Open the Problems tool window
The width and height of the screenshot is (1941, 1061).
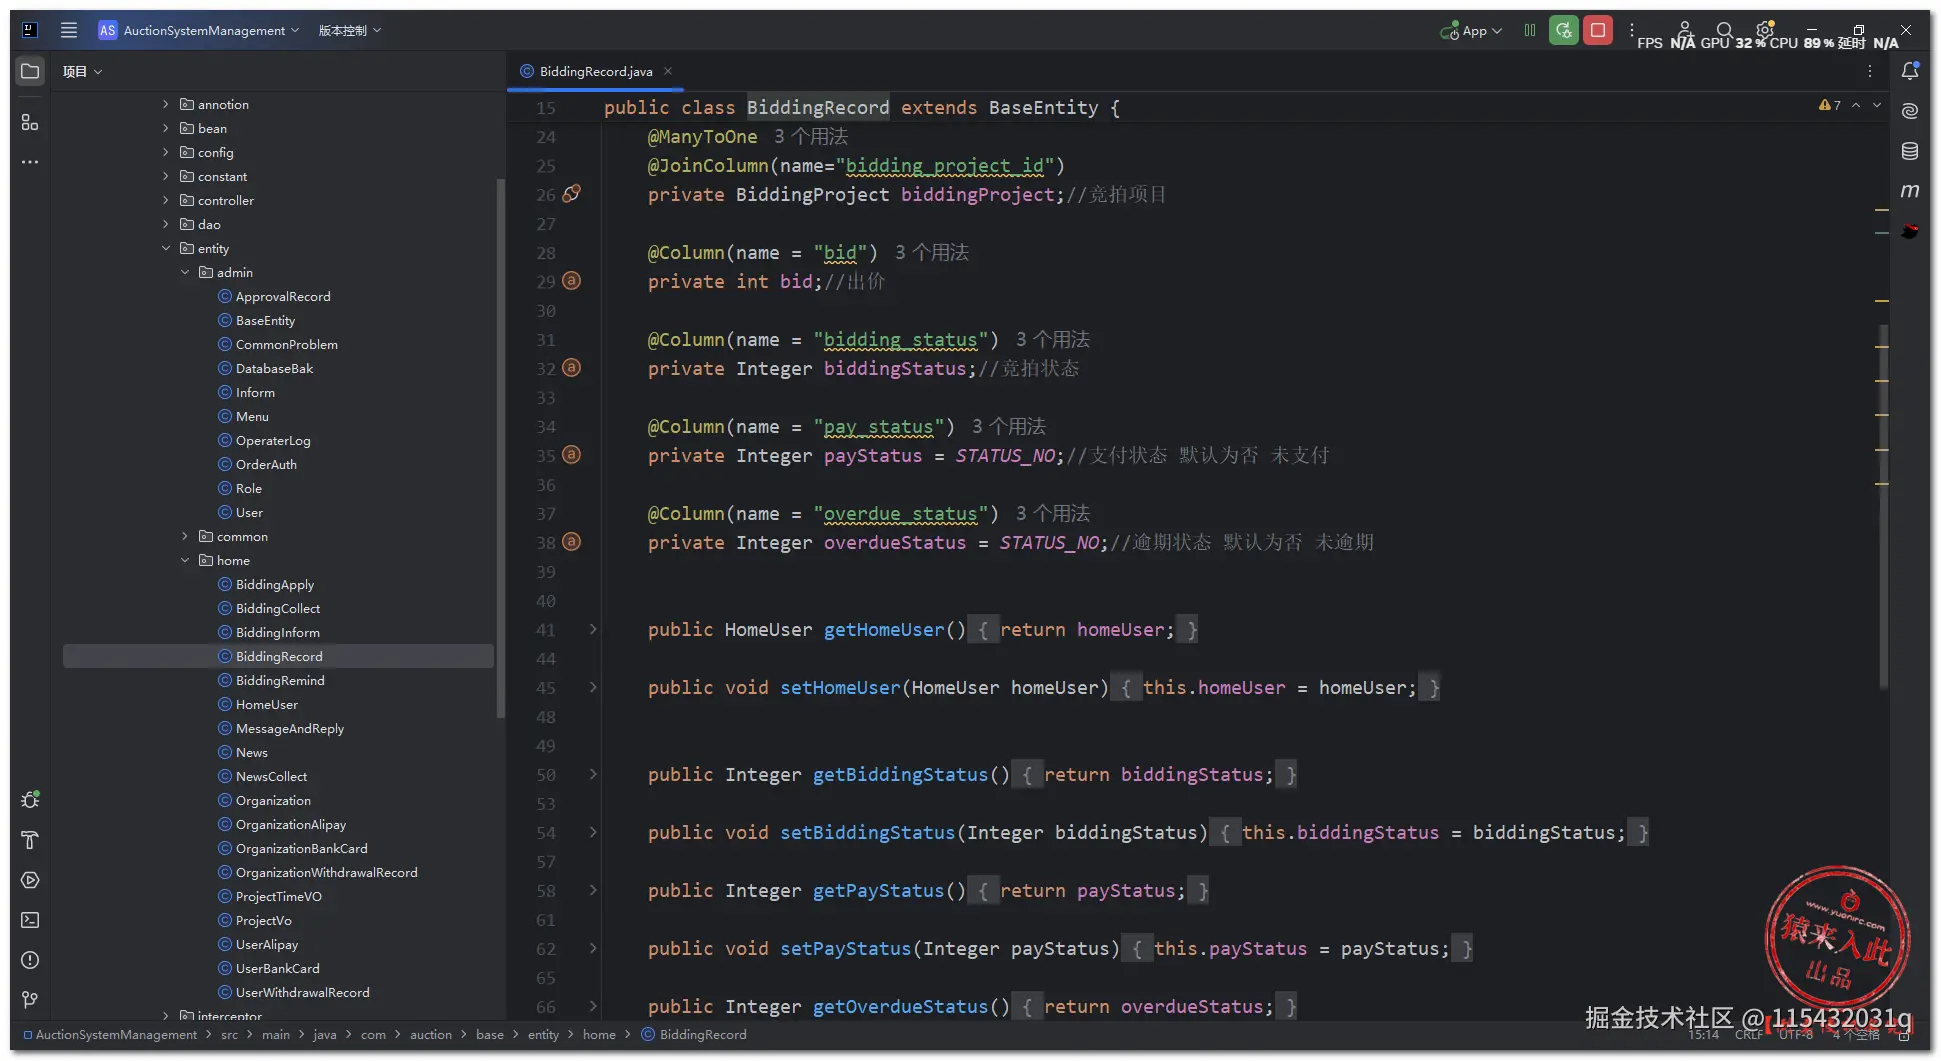click(x=30, y=960)
